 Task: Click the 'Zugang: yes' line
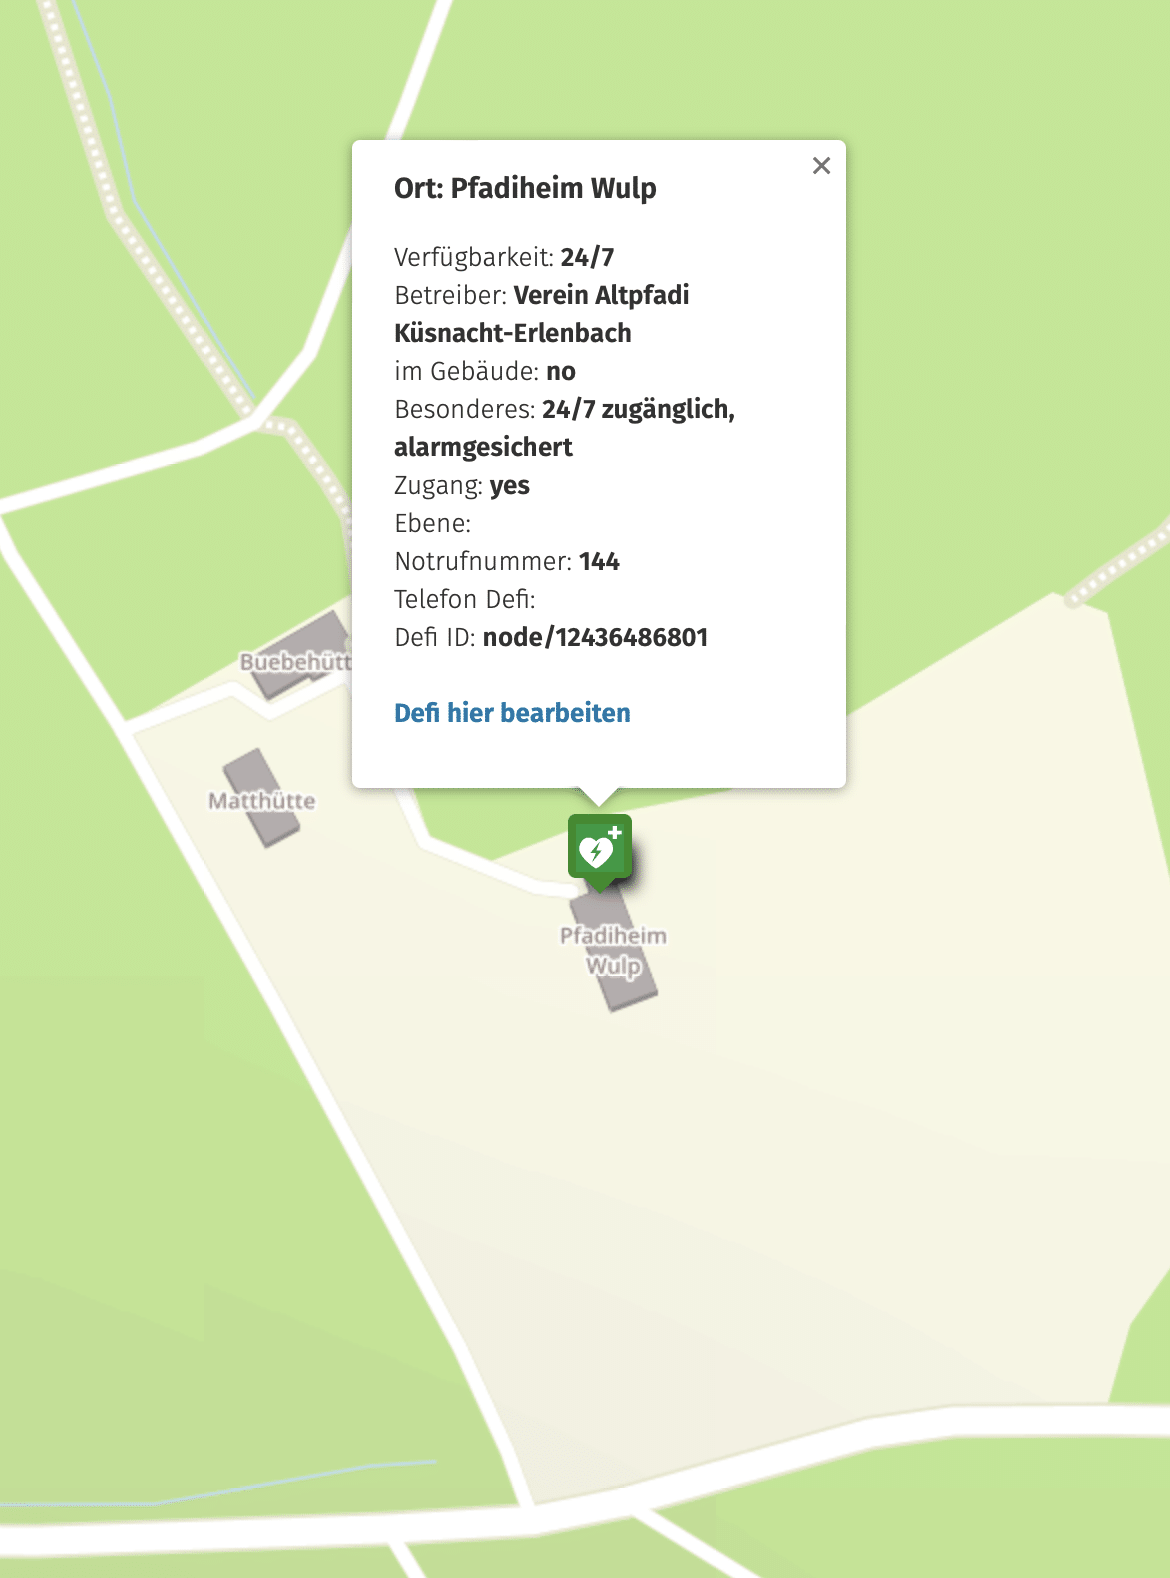[x=462, y=485]
